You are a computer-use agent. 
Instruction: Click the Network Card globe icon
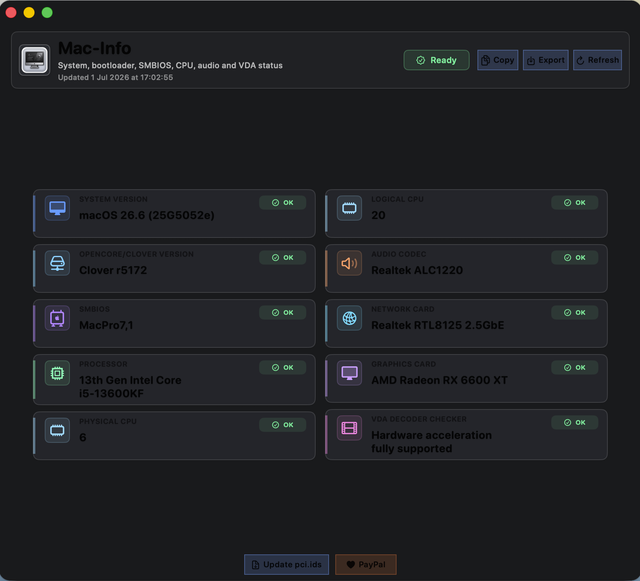tap(349, 318)
